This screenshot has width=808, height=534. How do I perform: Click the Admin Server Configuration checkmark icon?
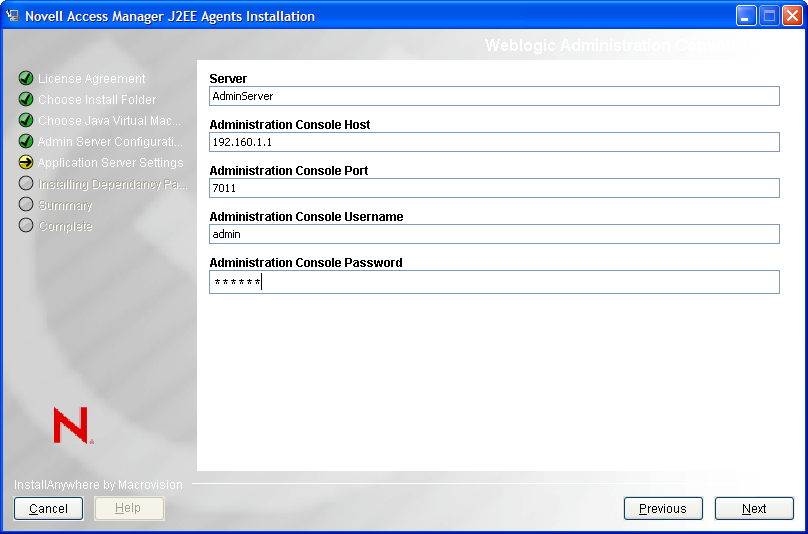tap(26, 141)
